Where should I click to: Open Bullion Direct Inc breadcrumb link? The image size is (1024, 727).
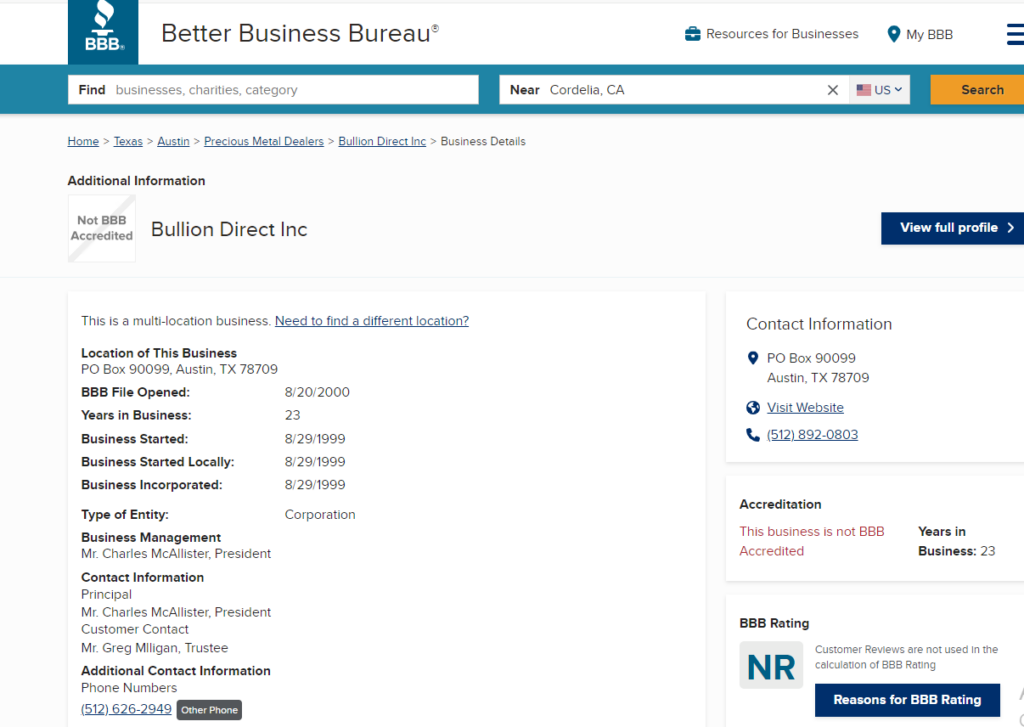(382, 141)
